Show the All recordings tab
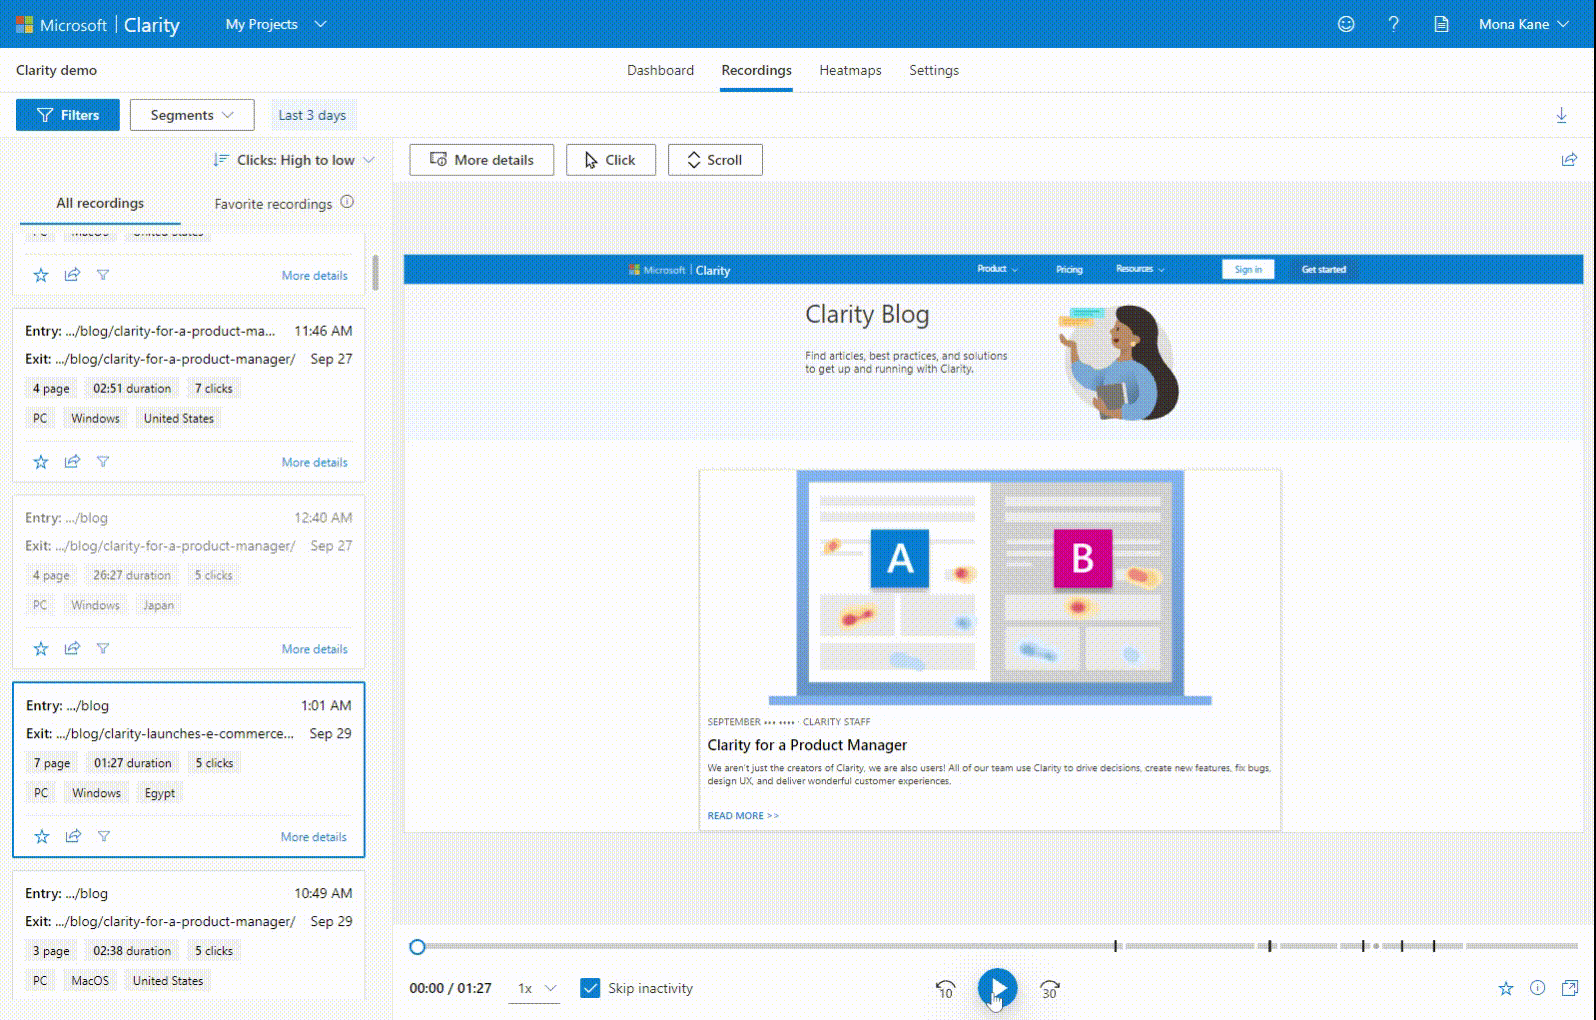Viewport: 1596px width, 1020px height. click(x=100, y=203)
